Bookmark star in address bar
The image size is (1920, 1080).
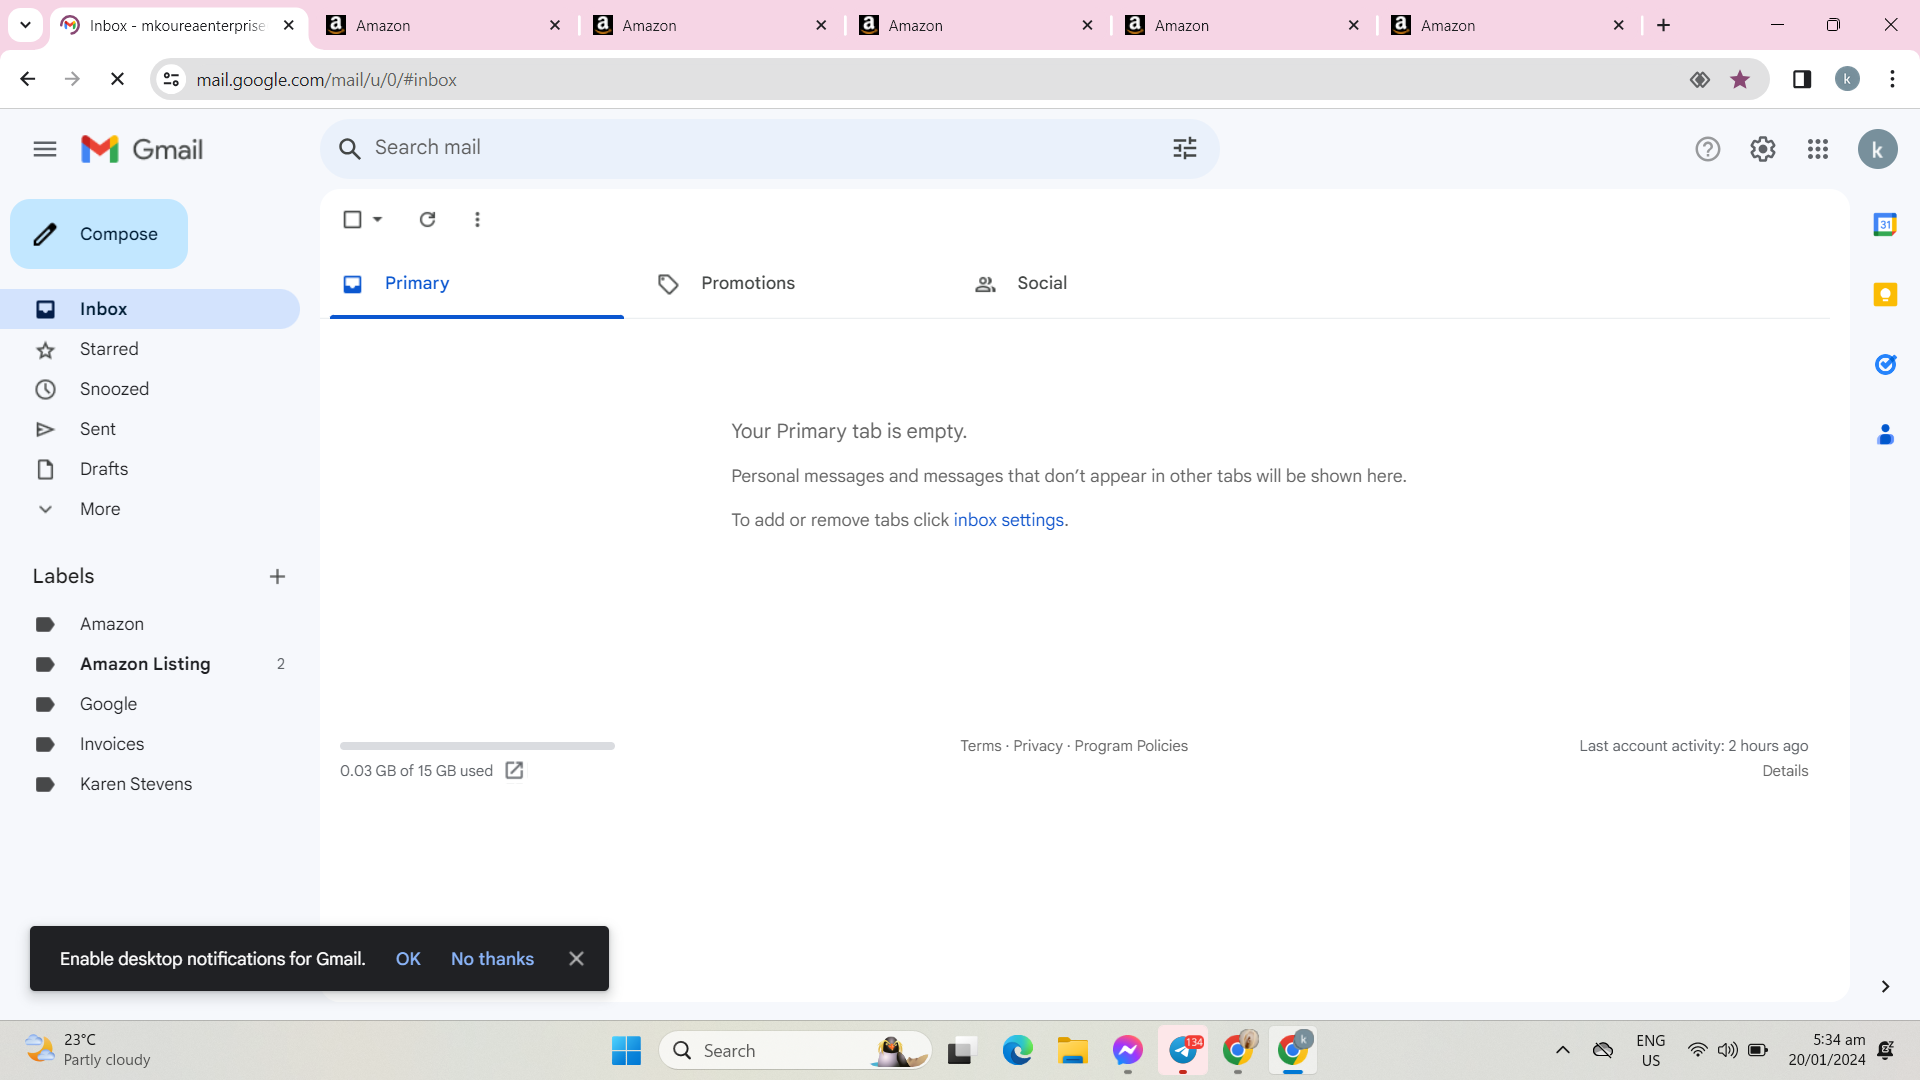[1740, 79]
